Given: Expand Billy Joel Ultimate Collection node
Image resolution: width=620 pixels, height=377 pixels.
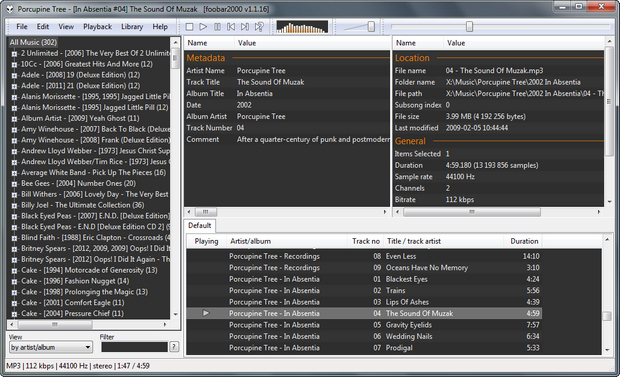Looking at the screenshot, I should (14, 205).
